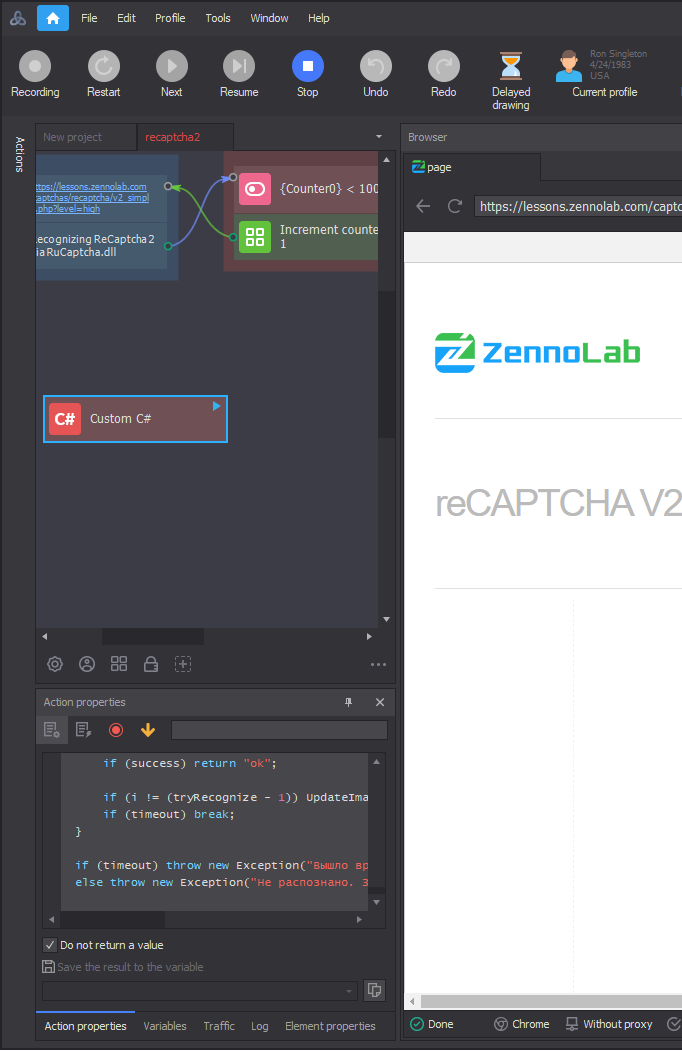Click the code editor scroll up arrow
This screenshot has height=1051, width=682.
(377, 762)
